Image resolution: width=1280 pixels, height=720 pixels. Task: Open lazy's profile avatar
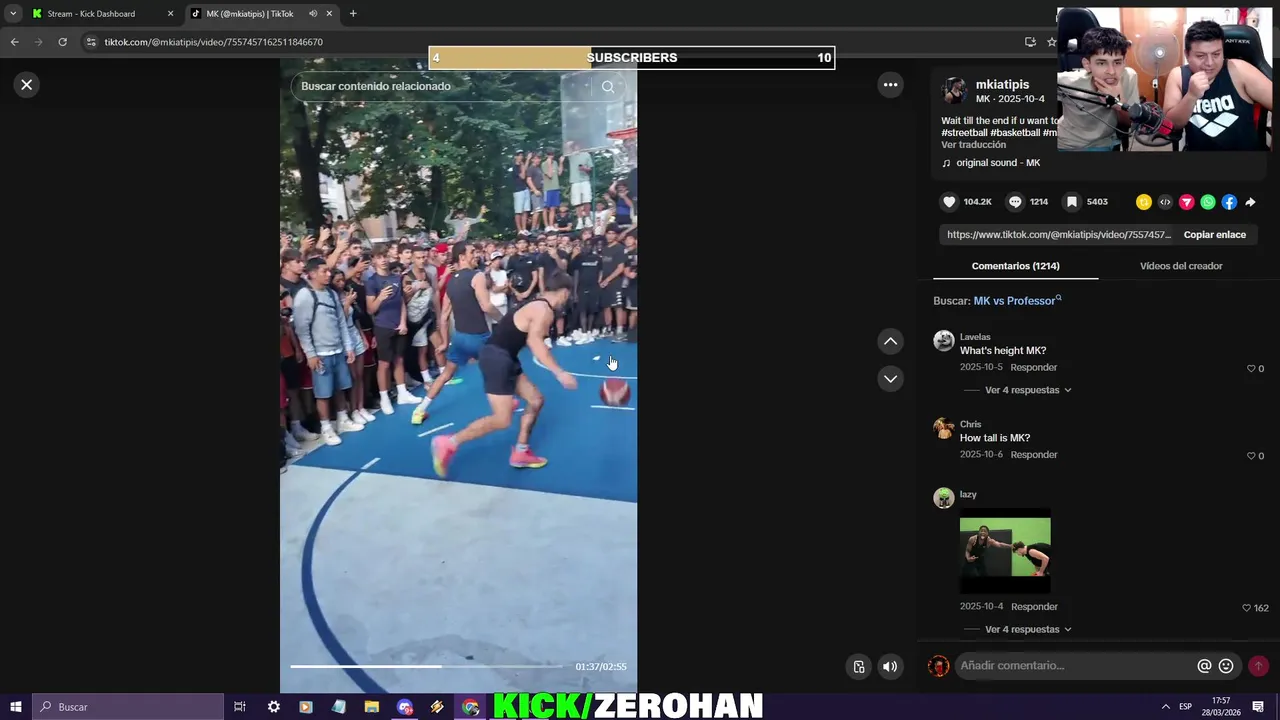click(944, 498)
